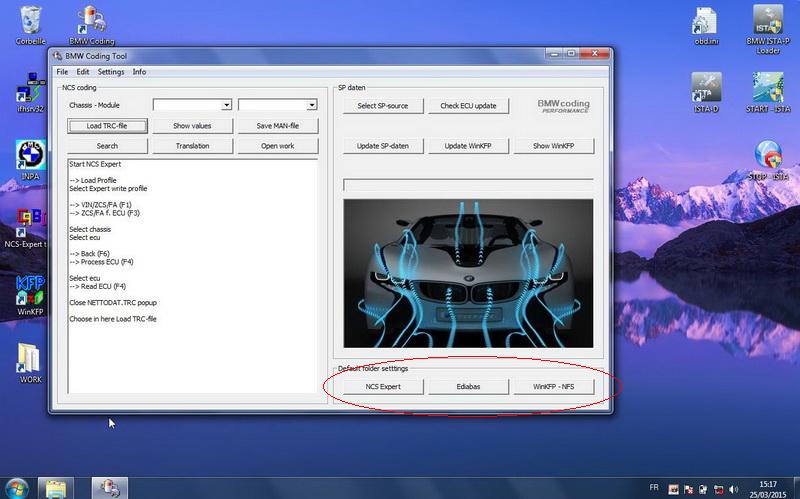Click the BMW concept car image
This screenshot has width=800, height=499.
coord(468,273)
